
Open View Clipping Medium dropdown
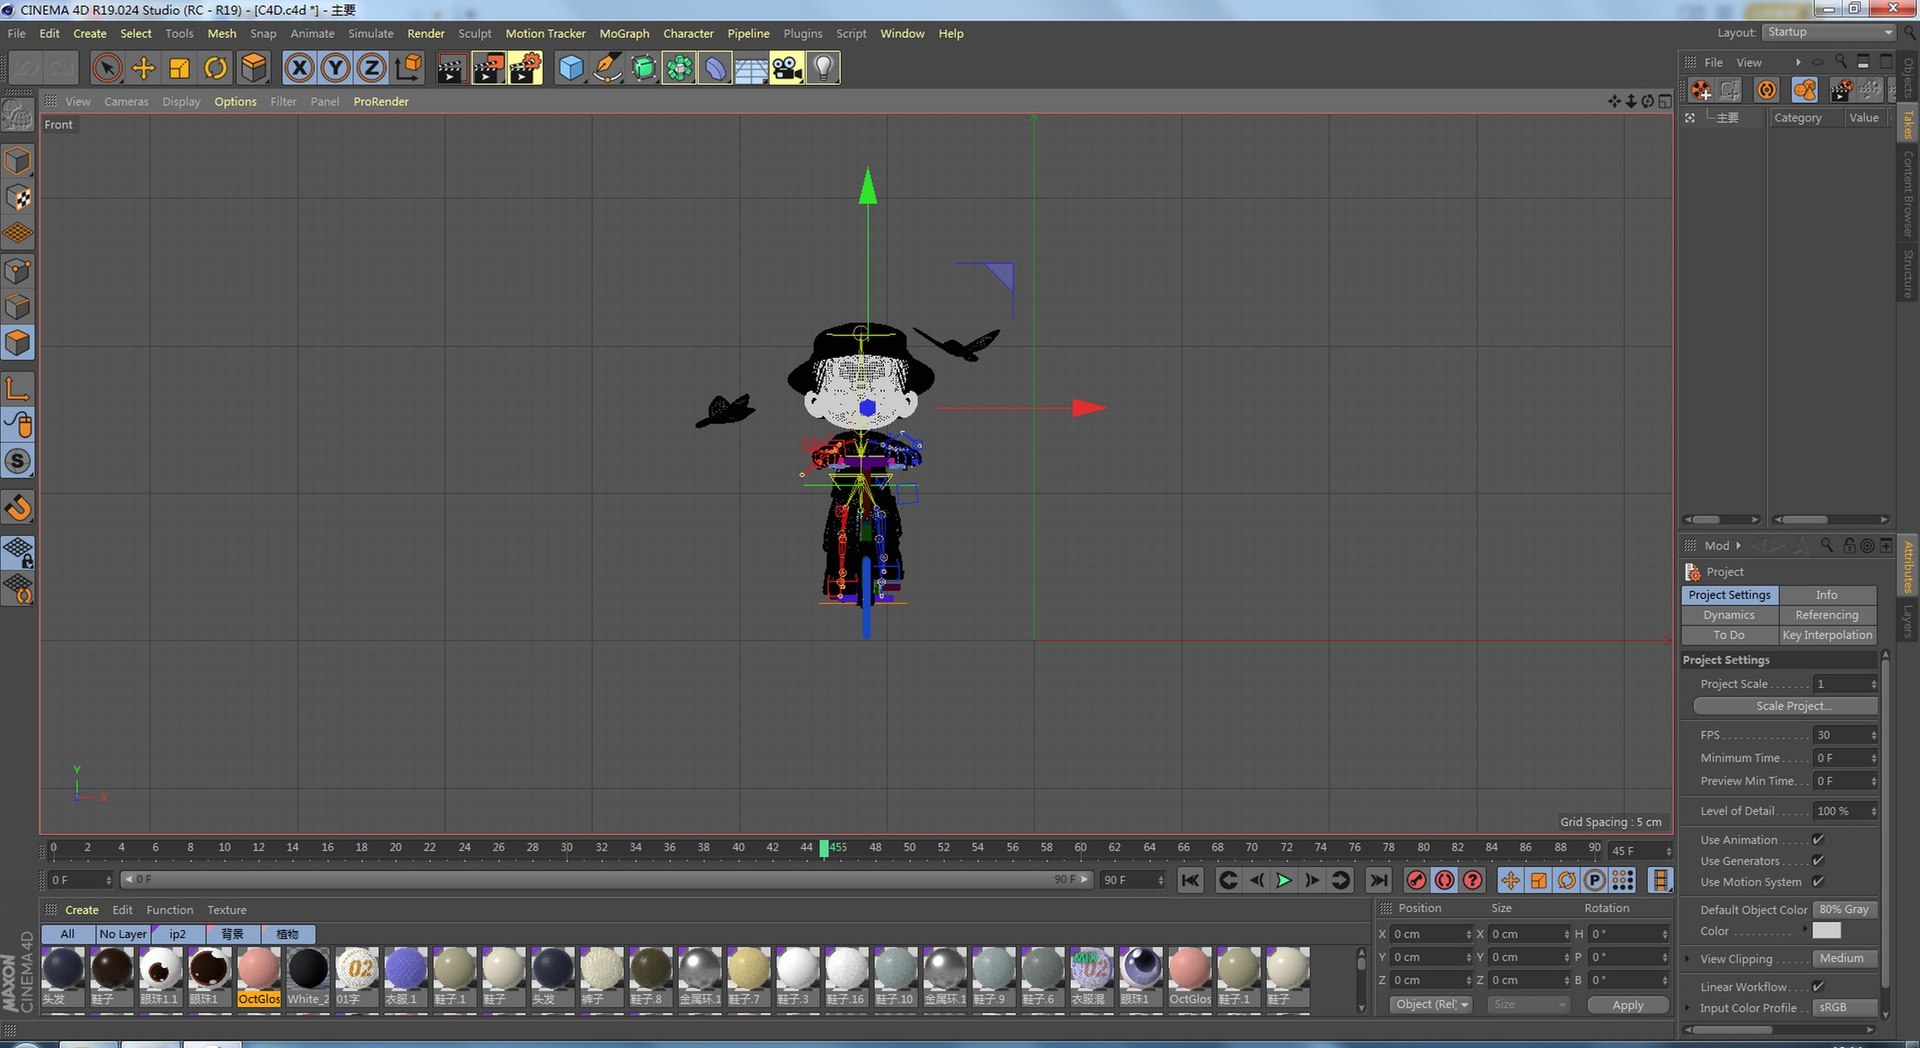tap(1845, 958)
